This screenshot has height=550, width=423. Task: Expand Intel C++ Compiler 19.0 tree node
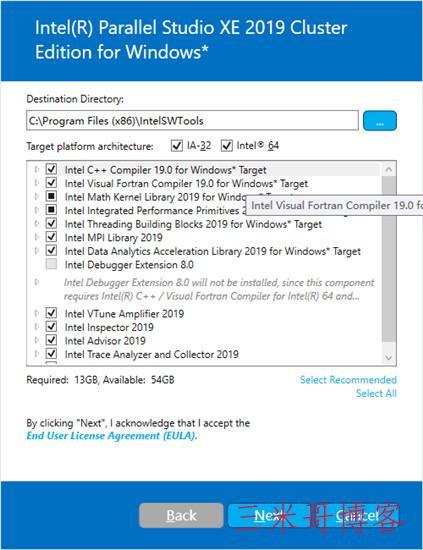(36, 169)
